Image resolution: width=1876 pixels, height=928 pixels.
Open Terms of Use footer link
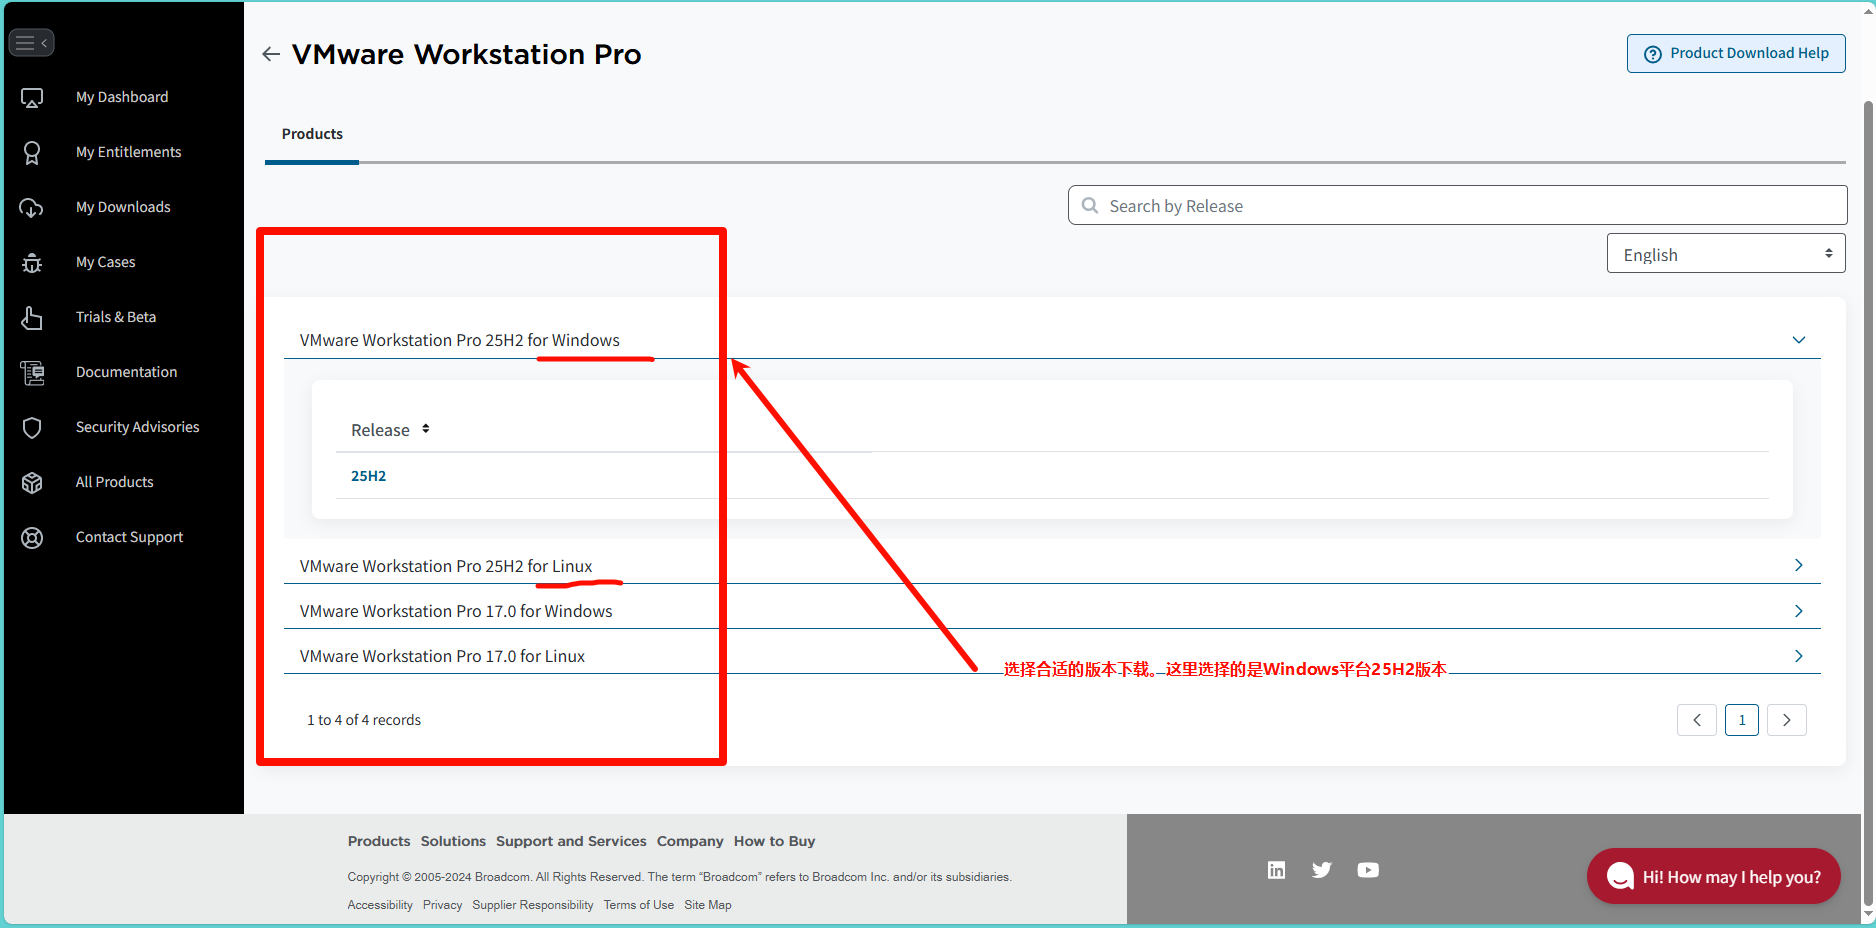coord(639,905)
